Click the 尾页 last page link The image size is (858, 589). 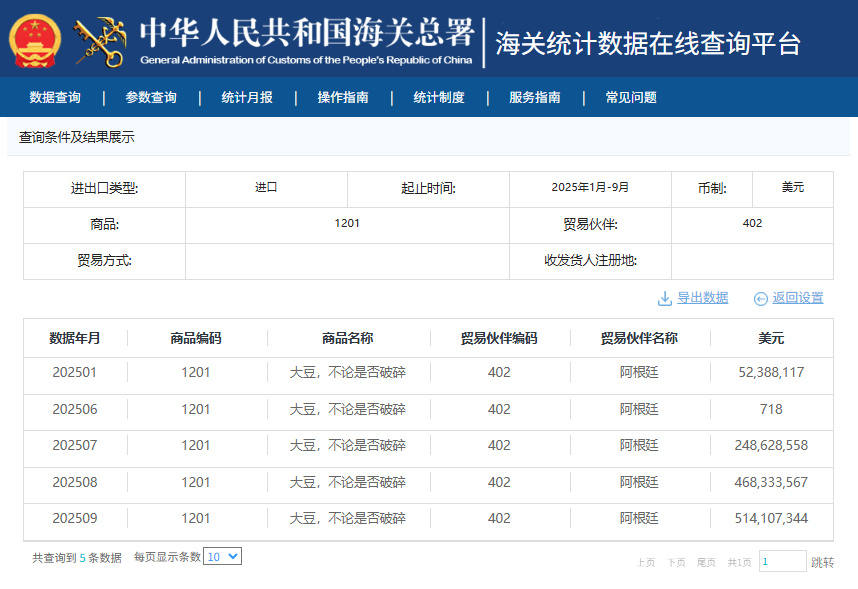[706, 563]
